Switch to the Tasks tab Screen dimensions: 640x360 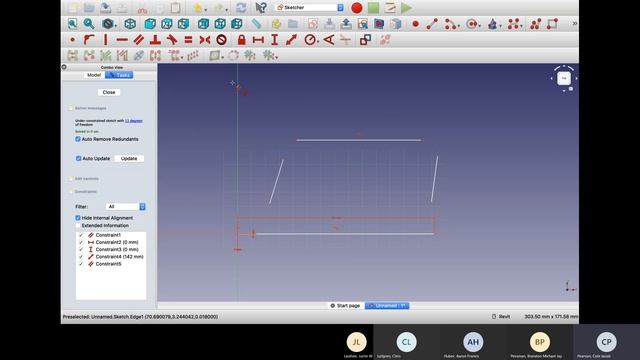click(x=119, y=75)
